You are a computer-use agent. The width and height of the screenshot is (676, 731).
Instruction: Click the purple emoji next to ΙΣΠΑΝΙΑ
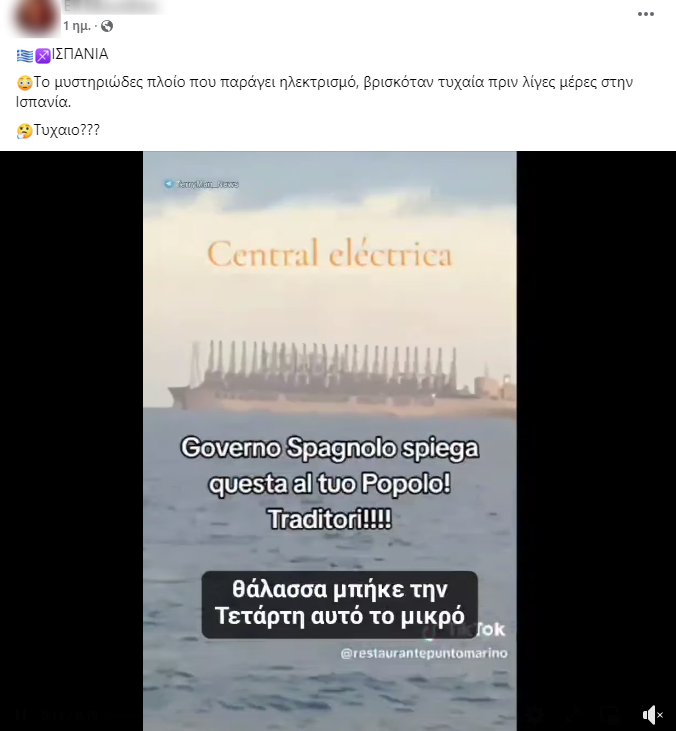(x=42, y=56)
